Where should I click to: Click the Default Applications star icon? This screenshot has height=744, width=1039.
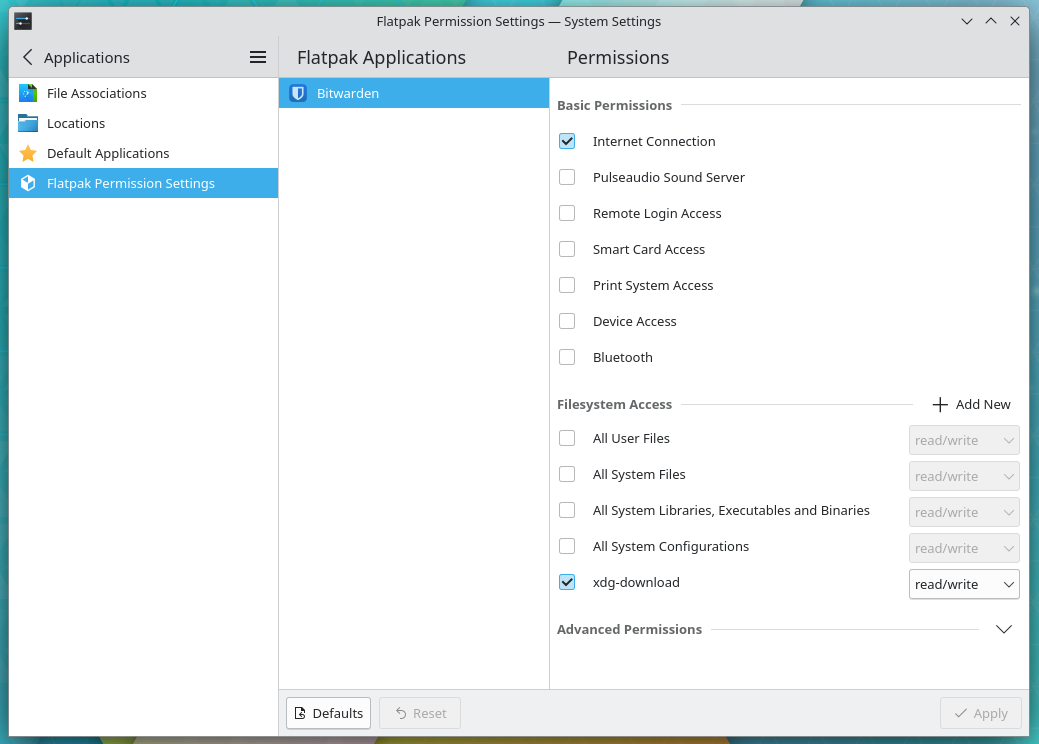(x=26, y=154)
